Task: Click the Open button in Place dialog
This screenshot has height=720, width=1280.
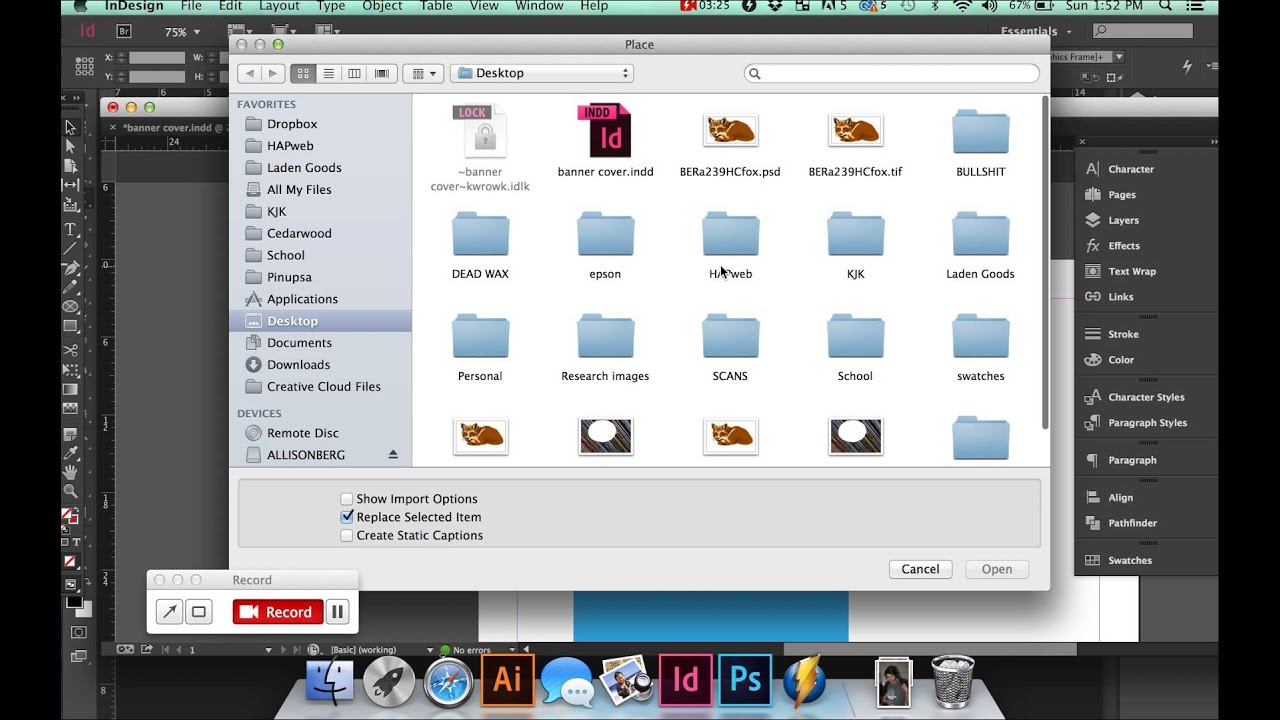Action: [x=997, y=569]
